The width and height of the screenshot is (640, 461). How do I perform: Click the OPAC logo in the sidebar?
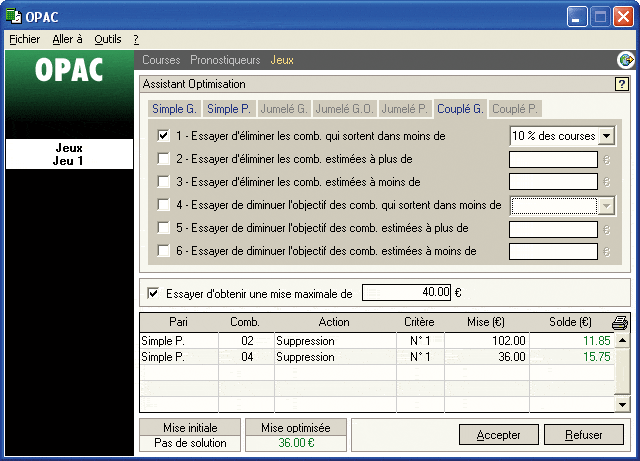tap(69, 72)
